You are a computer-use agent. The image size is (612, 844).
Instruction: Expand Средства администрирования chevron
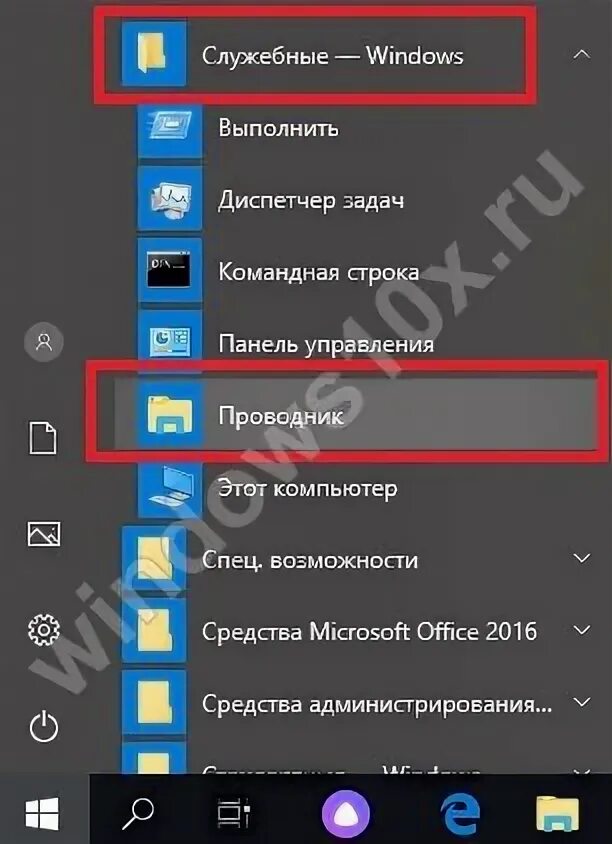tap(582, 701)
